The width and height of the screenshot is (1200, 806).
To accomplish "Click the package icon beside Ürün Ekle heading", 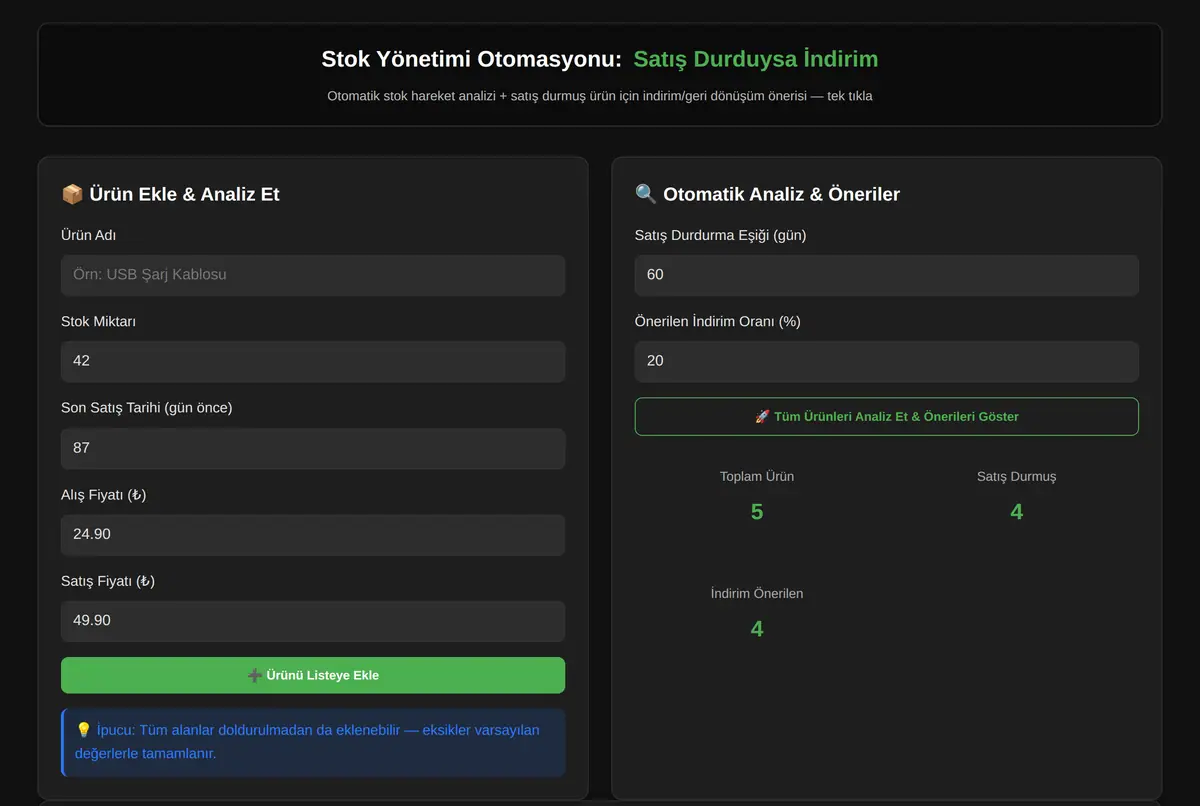I will [x=72, y=194].
